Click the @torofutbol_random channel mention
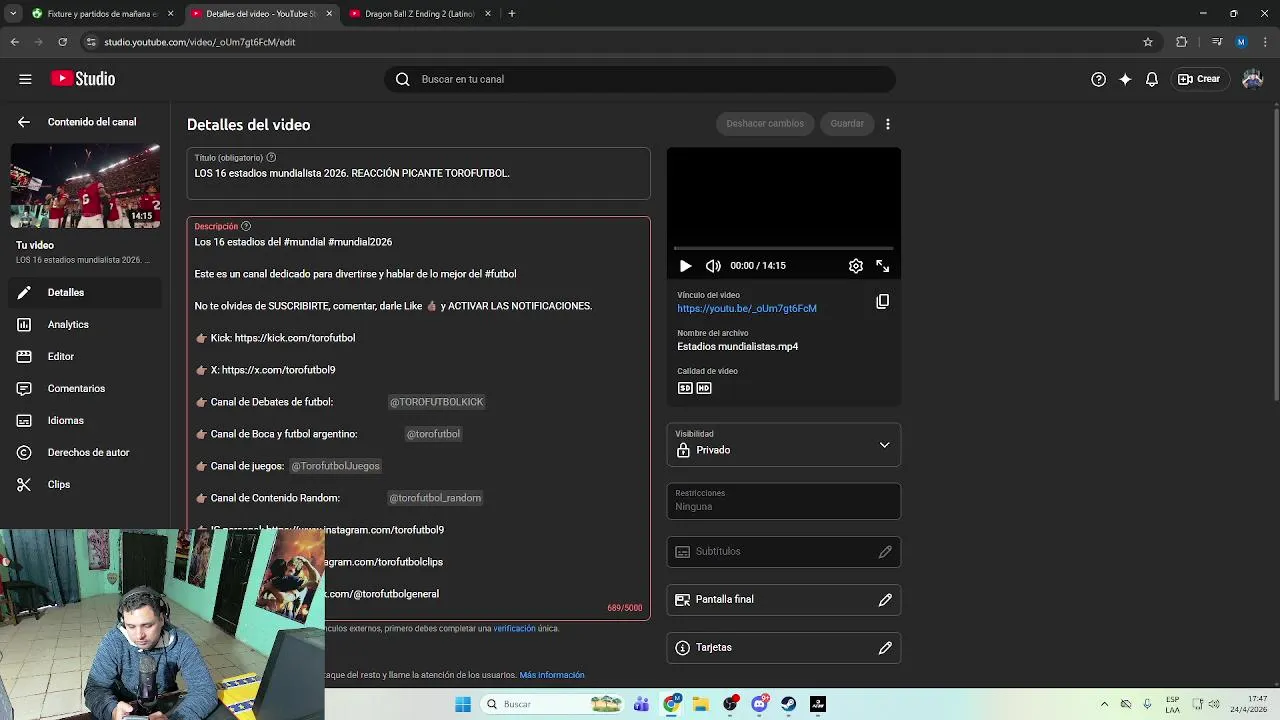Screen dimensions: 1280x720 pyautogui.click(x=435, y=498)
